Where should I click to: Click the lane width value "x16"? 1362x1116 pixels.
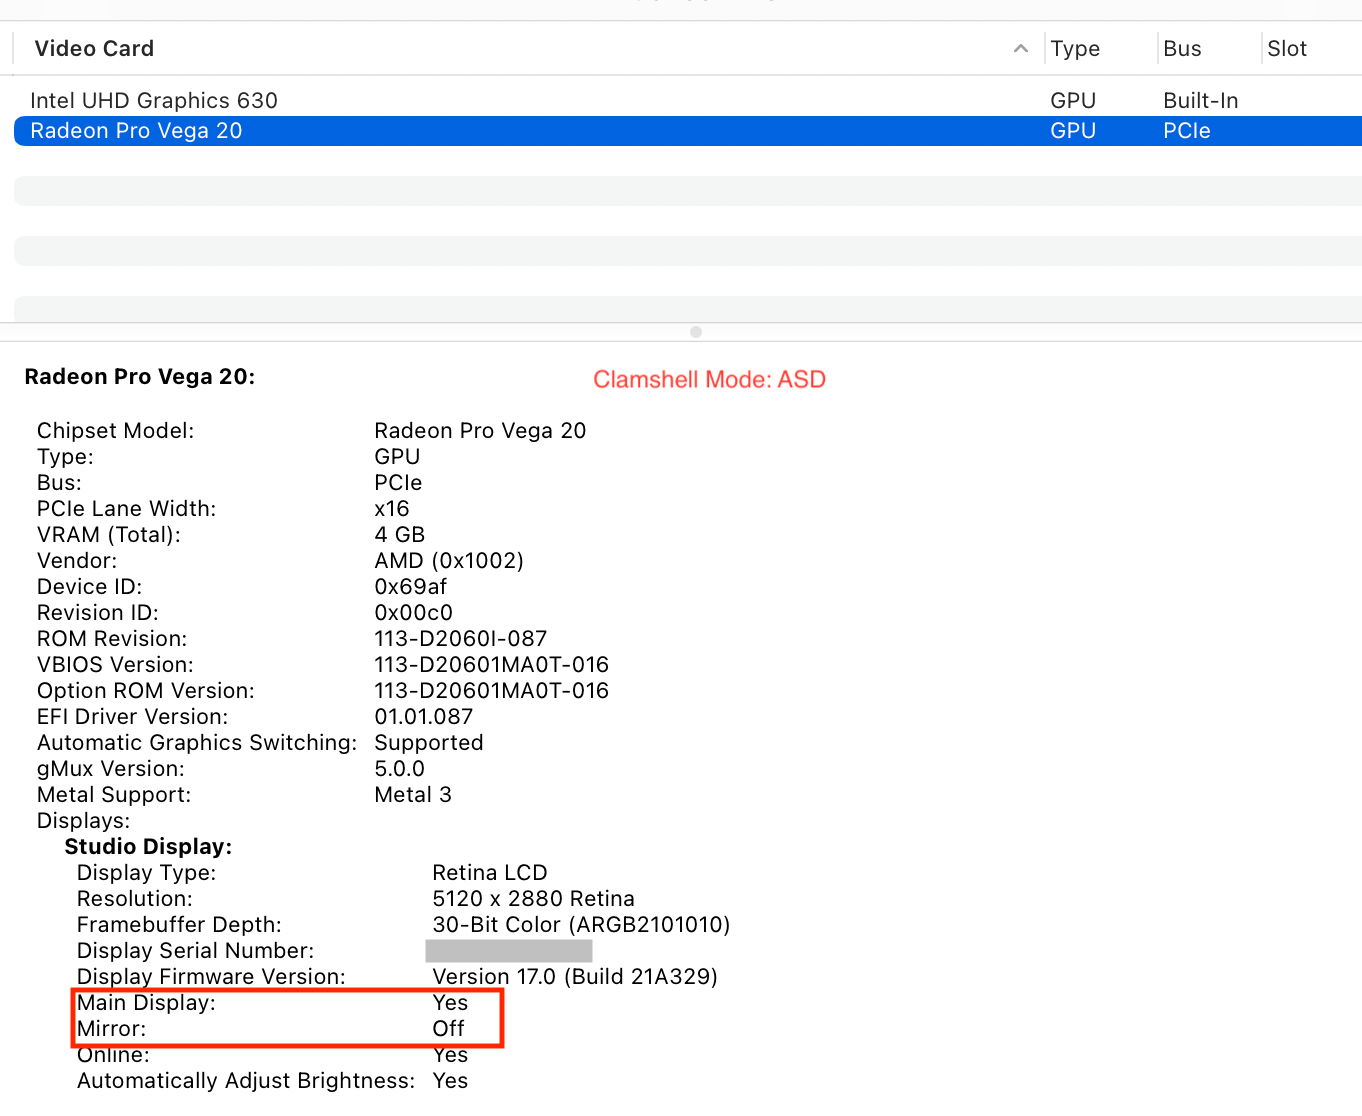(392, 509)
